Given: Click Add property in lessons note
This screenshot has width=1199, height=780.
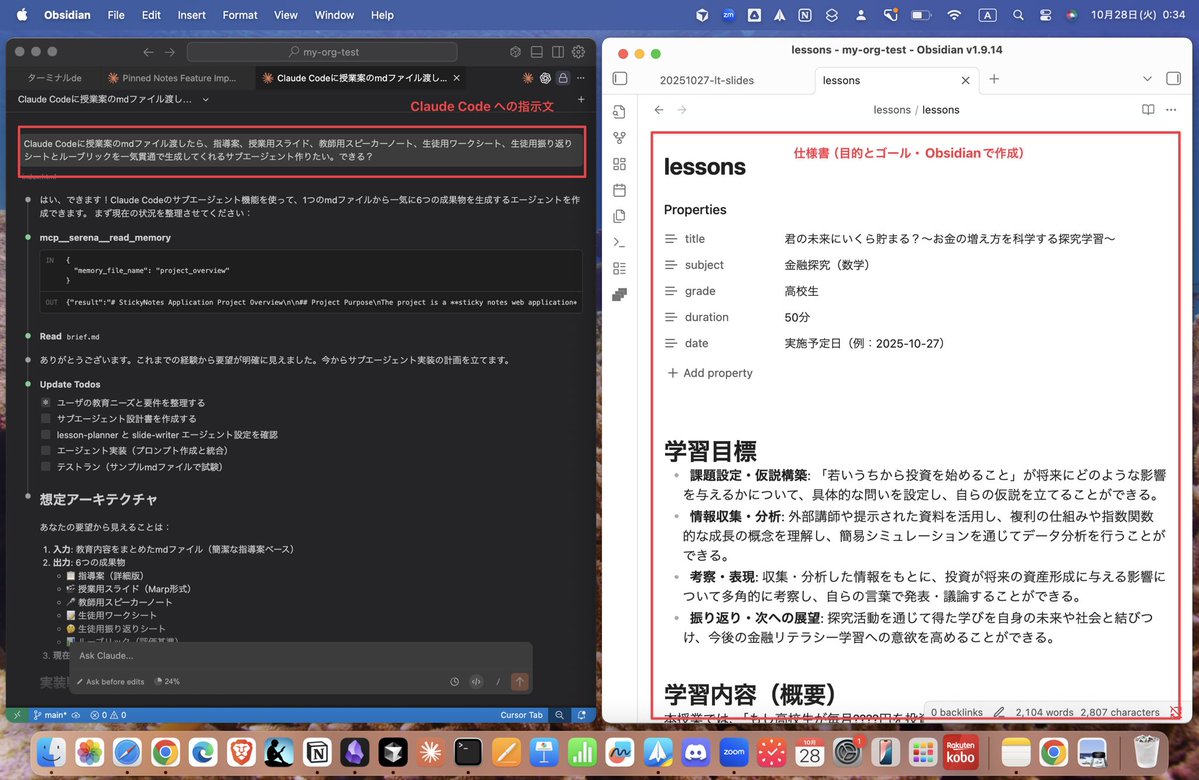Looking at the screenshot, I should coord(710,372).
